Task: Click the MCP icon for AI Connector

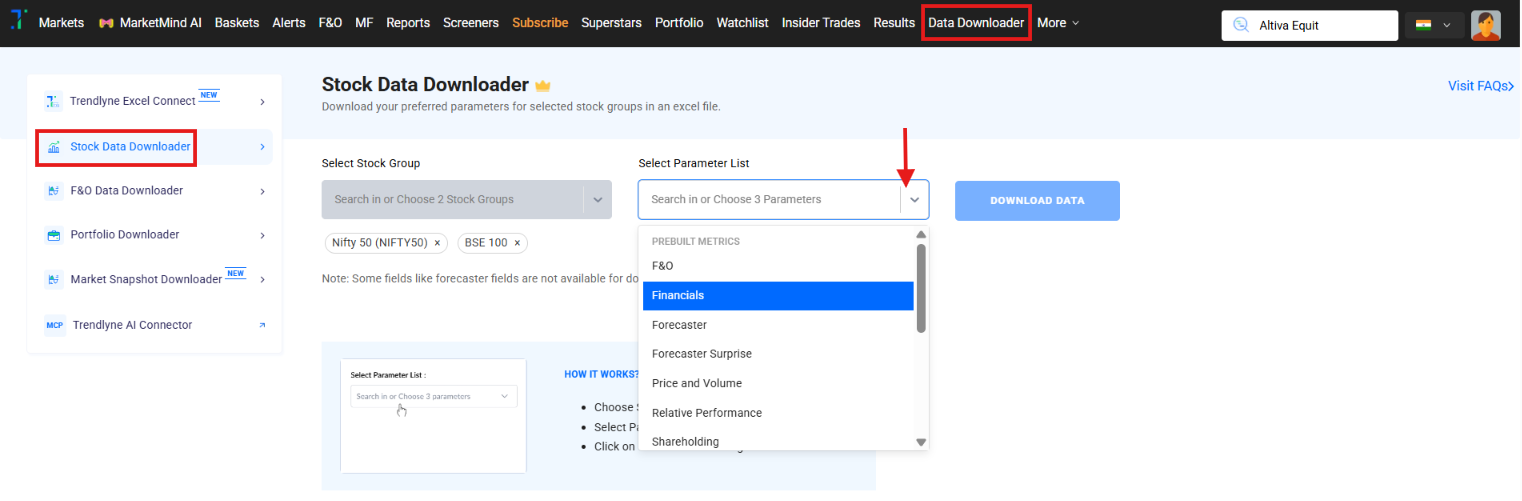Action: click(x=54, y=325)
